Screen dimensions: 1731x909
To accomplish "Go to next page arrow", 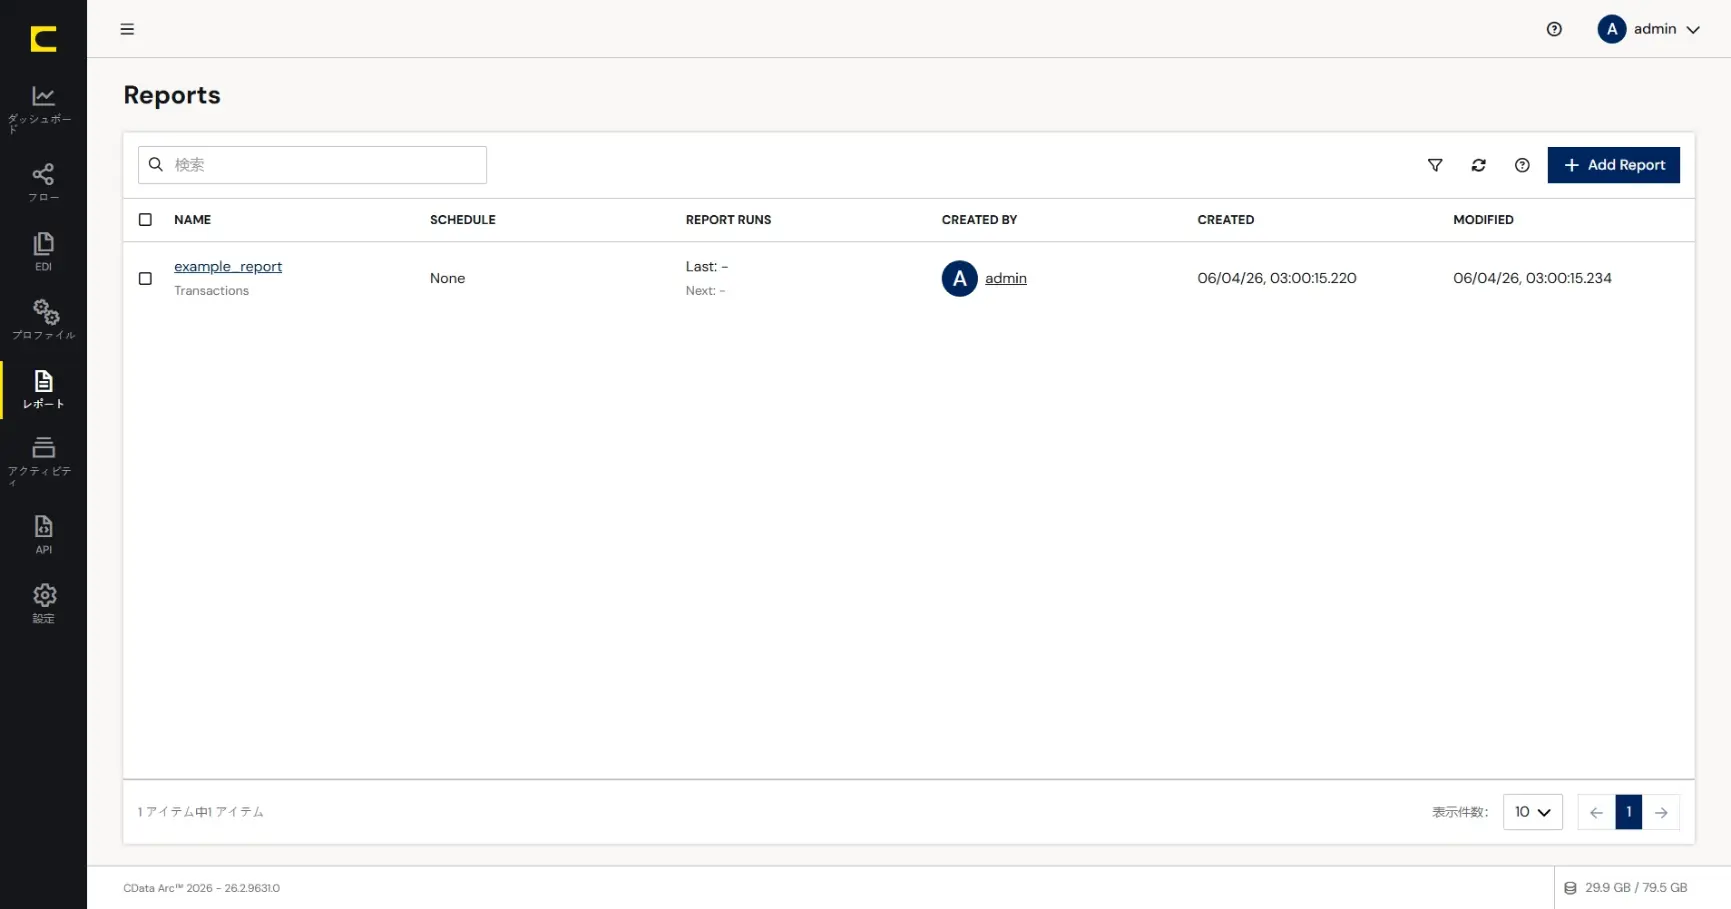I will point(1661,812).
